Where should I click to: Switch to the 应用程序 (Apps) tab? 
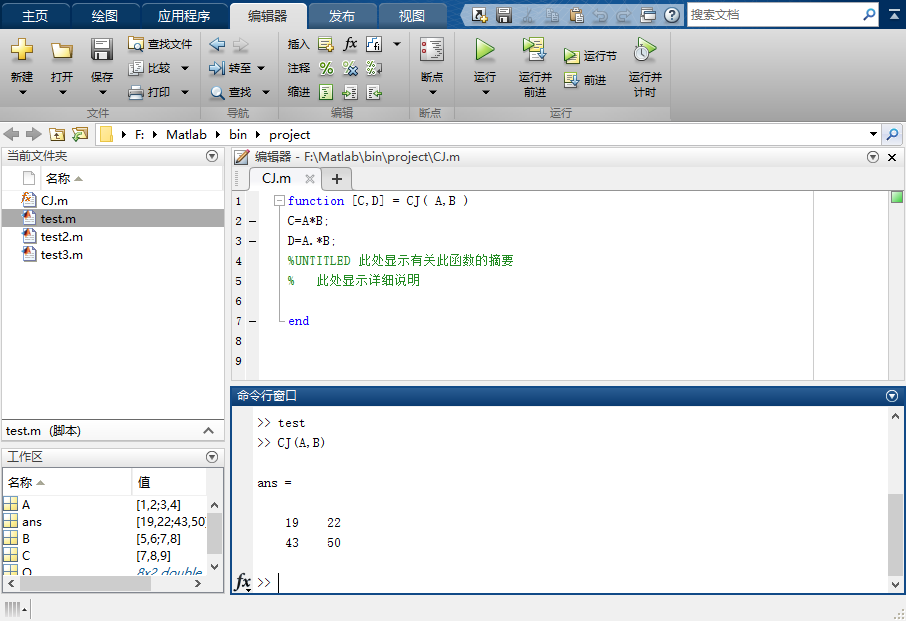coord(184,16)
